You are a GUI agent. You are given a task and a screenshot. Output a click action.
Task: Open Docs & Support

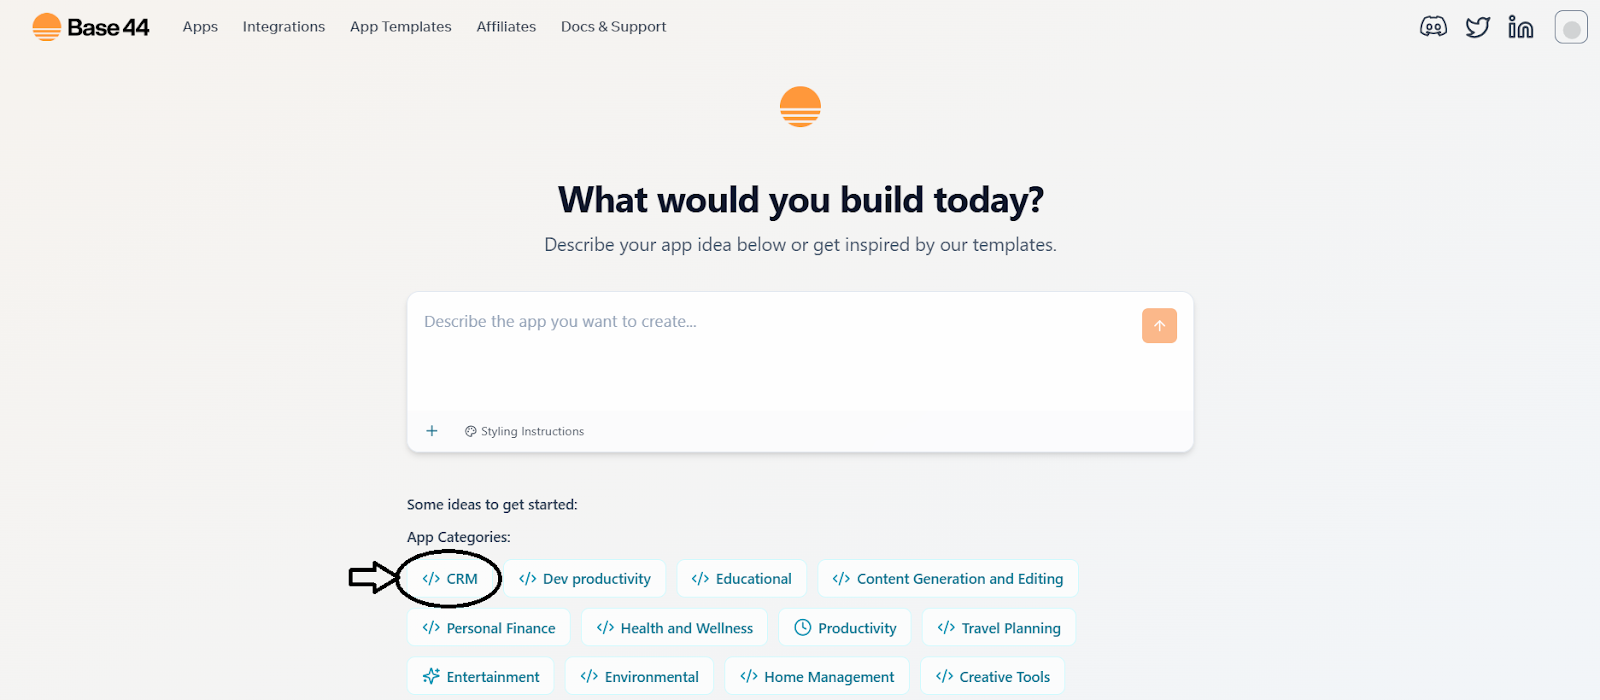[x=613, y=27]
